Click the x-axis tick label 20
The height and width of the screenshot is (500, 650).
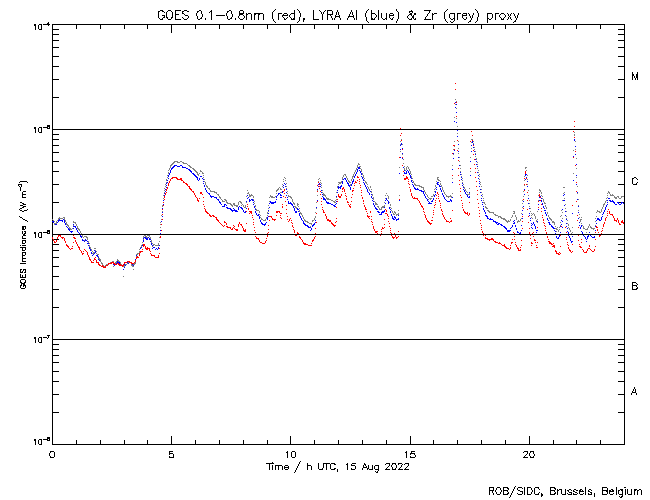point(528,454)
